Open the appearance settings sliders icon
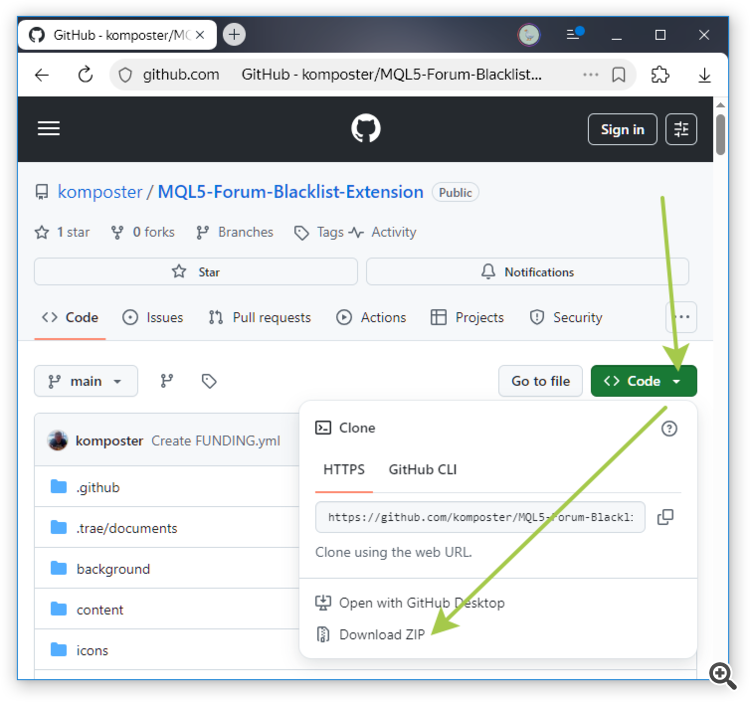The height and width of the screenshot is (702, 750). (x=681, y=129)
